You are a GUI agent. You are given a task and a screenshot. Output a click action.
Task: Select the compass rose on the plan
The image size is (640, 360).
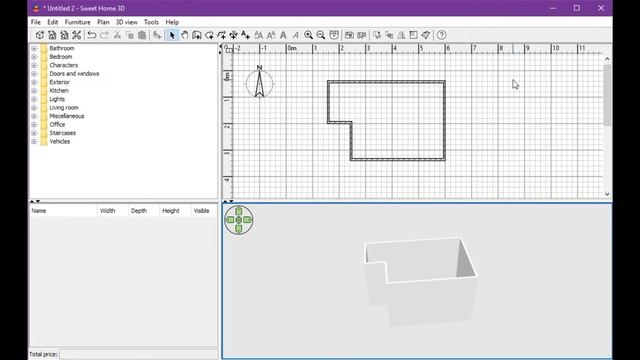[x=260, y=83]
